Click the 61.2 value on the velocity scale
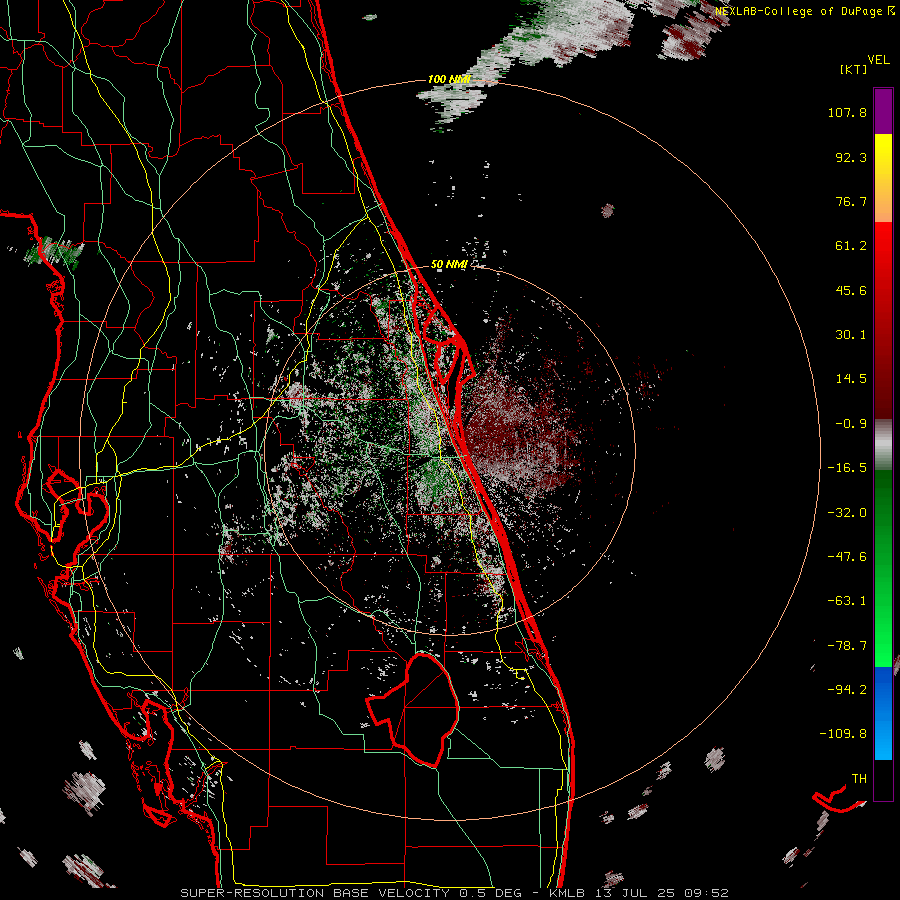The height and width of the screenshot is (900, 900). (851, 246)
